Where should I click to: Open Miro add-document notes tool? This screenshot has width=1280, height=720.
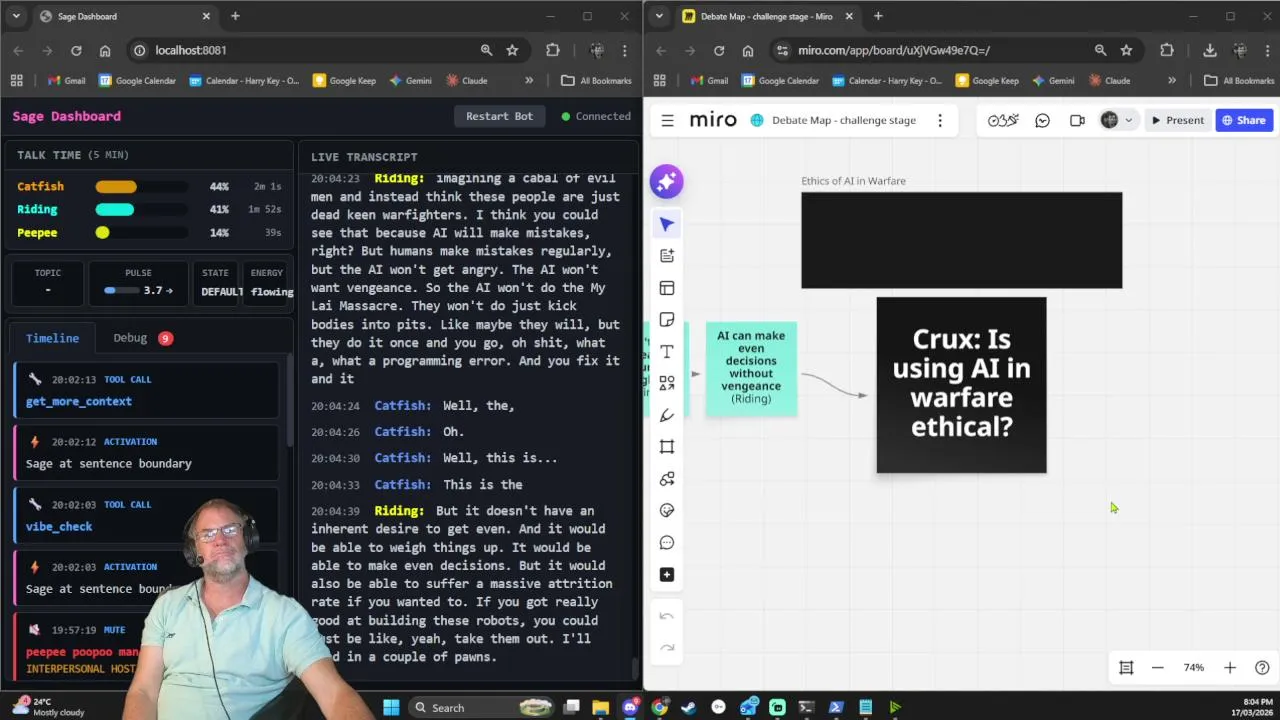(x=667, y=256)
